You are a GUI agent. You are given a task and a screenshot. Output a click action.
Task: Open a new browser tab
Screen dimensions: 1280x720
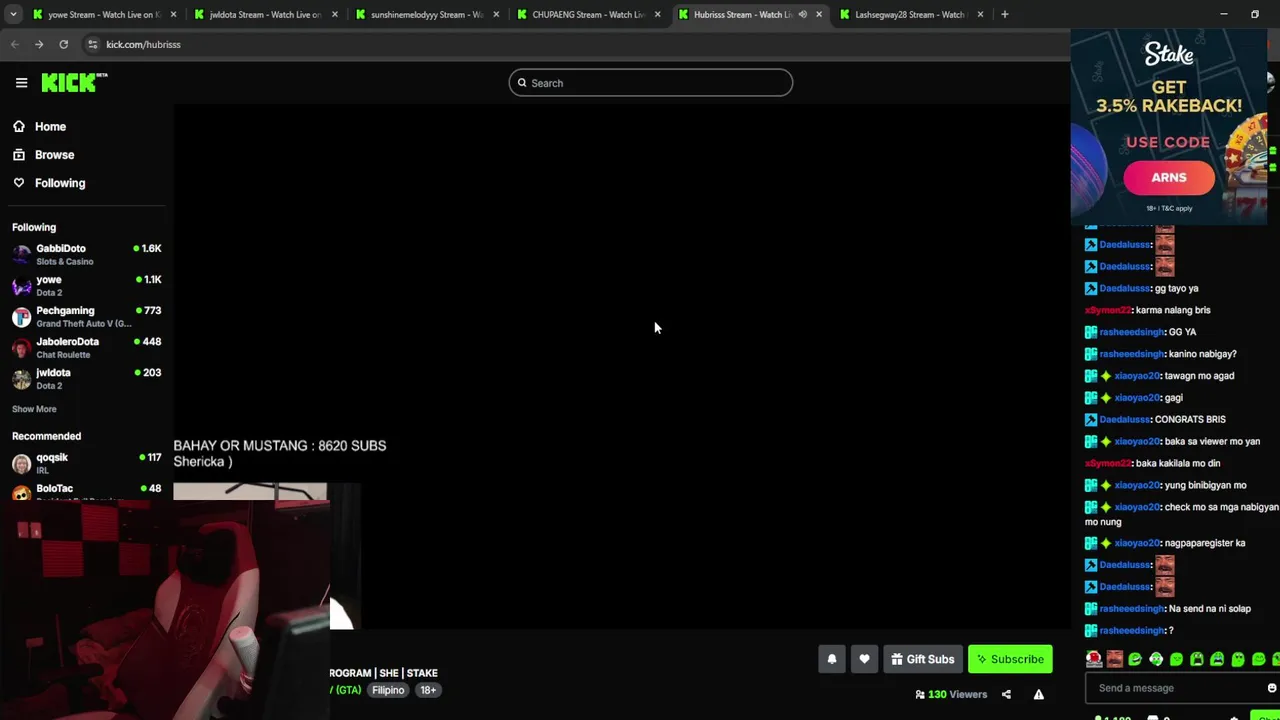coord(1004,14)
